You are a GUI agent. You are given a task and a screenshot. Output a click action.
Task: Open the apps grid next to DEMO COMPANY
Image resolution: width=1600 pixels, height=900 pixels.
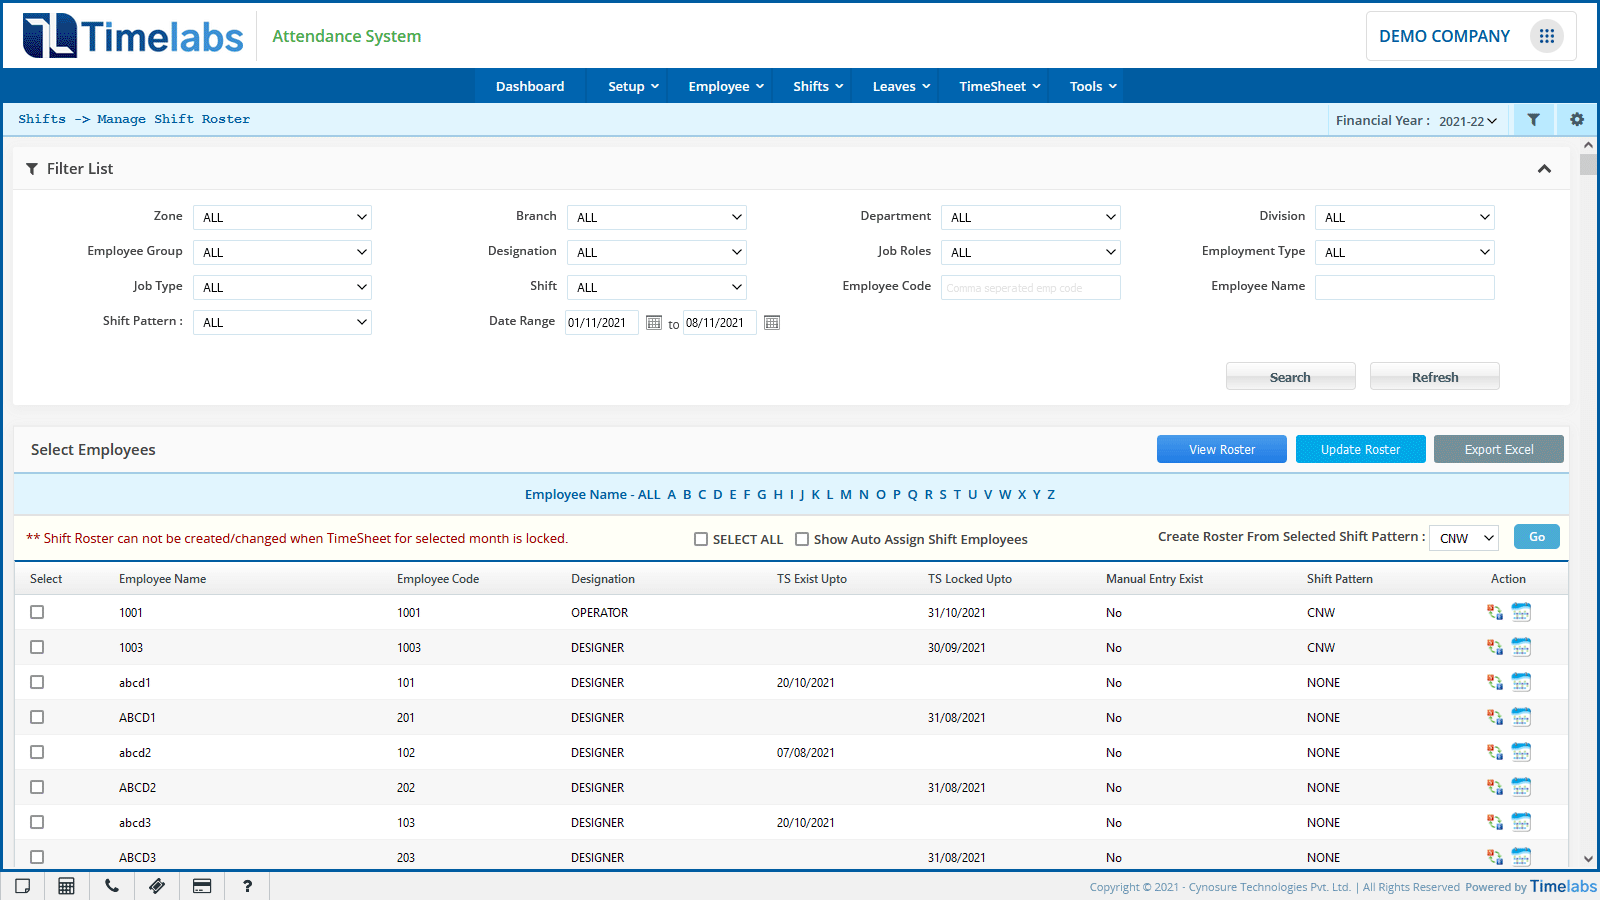(x=1547, y=36)
